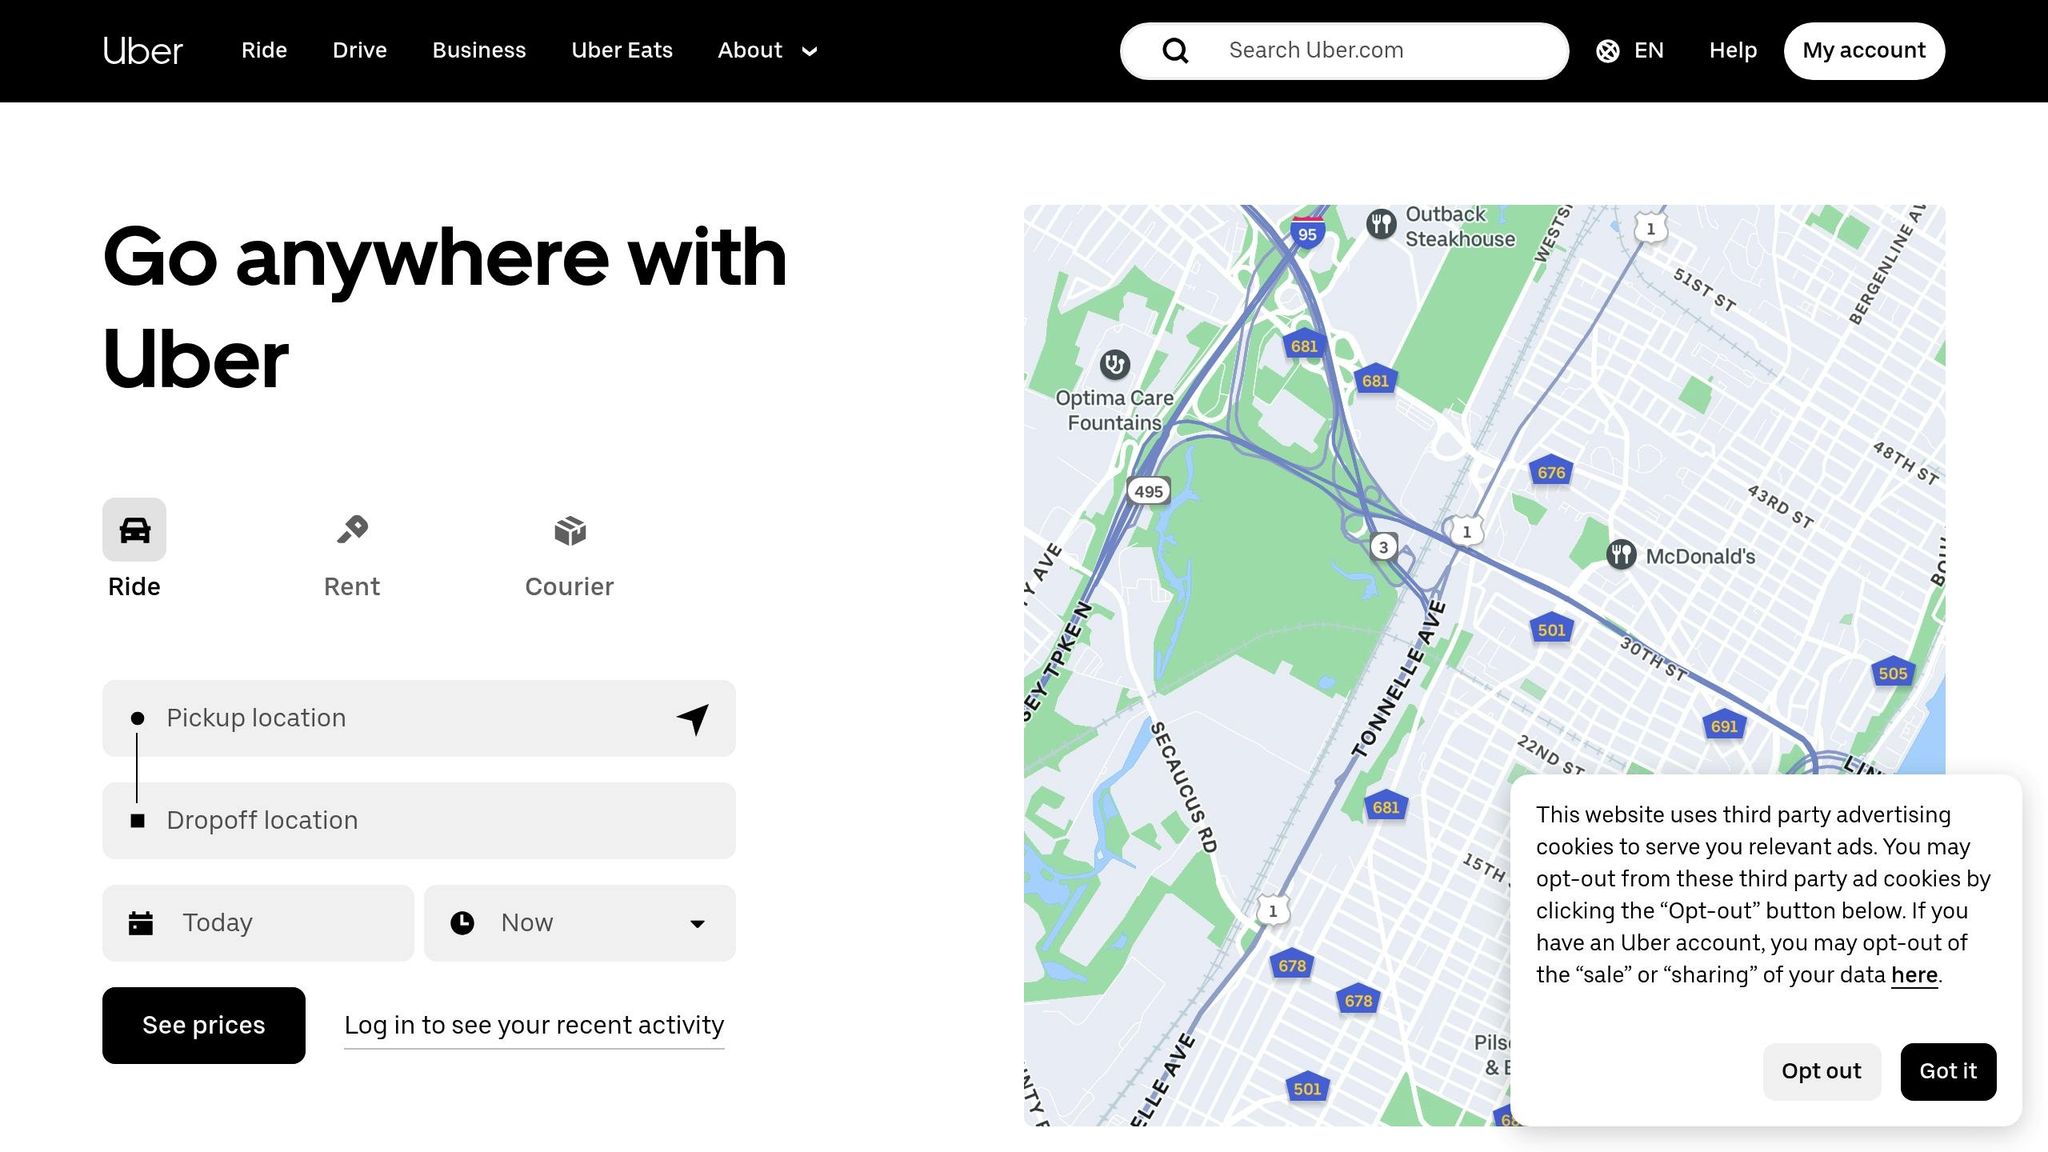The image size is (2048, 1152).
Task: Open the Ride menu item
Action: (x=264, y=50)
